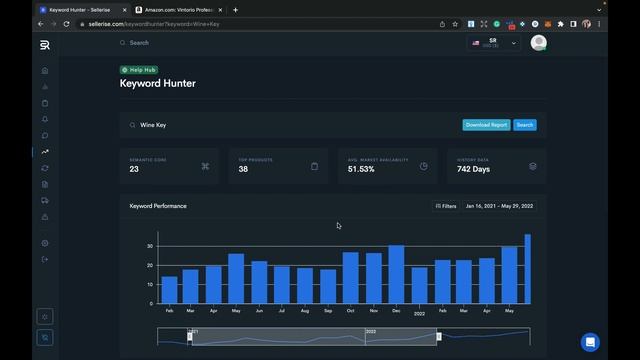Viewport: 640px width, 360px height.
Task: Open the delivery truck icon in the sidebar
Action: tap(45, 200)
